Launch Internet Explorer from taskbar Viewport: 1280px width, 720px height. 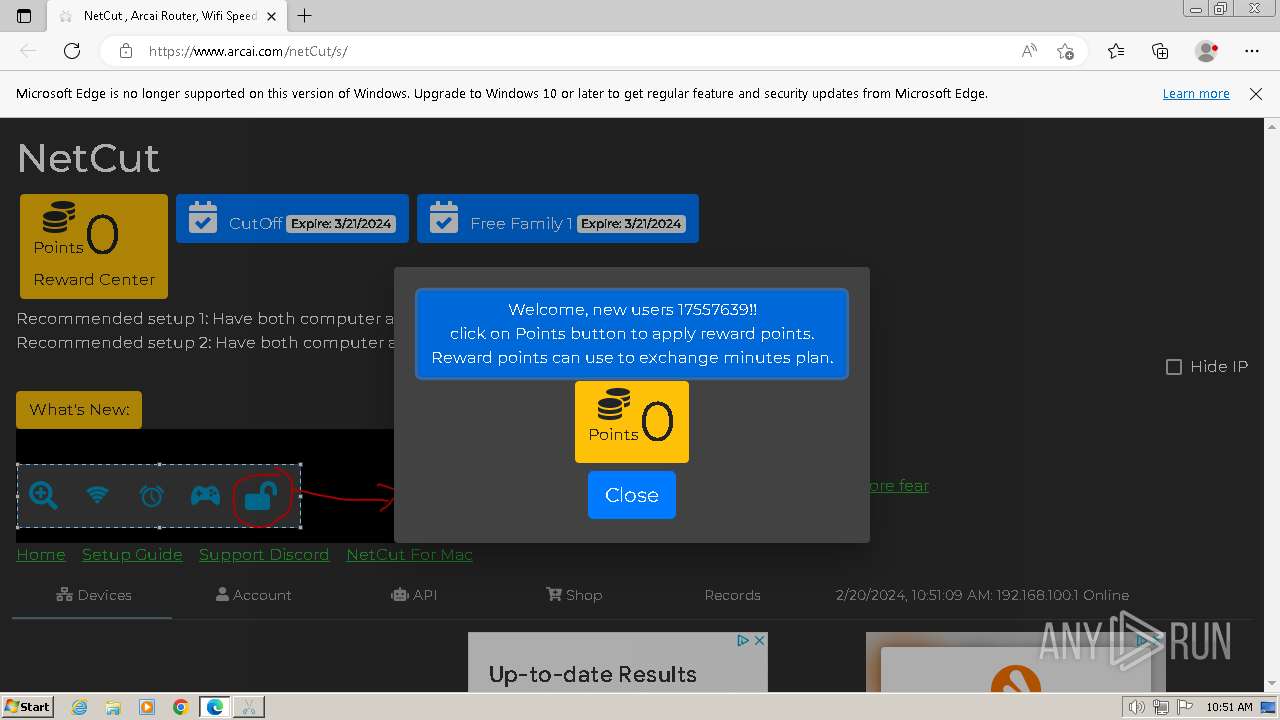click(79, 707)
